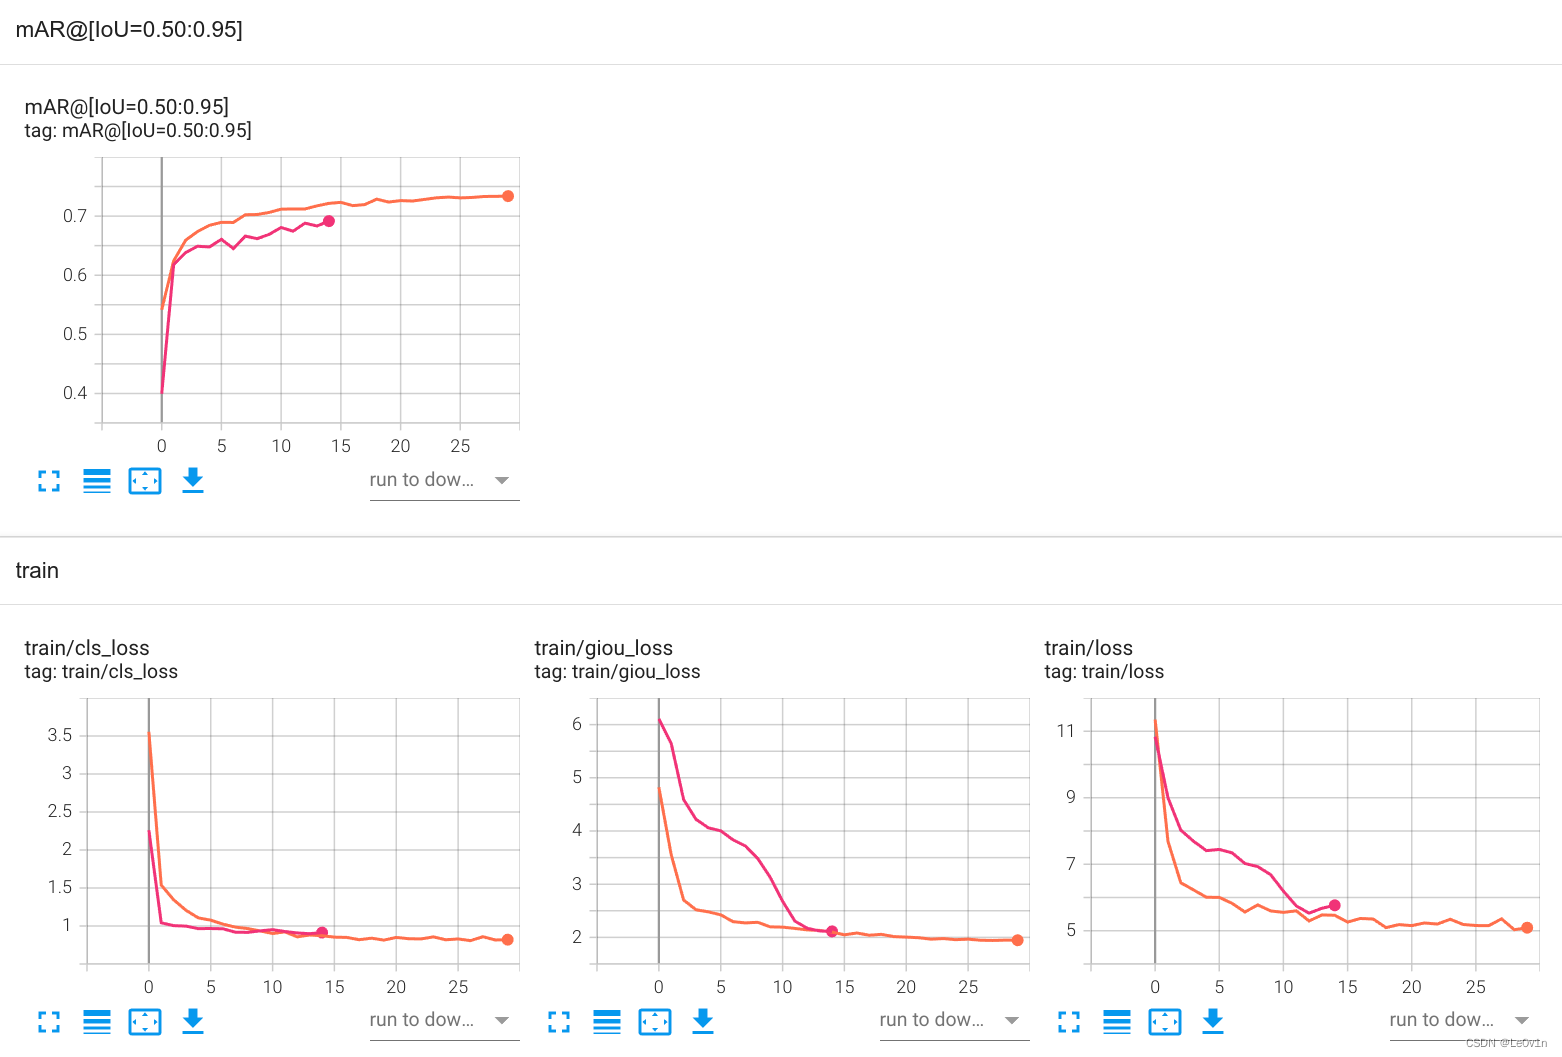Open run to download dropdown under train/cls_loss
This screenshot has height=1057, width=1562.
point(444,1020)
